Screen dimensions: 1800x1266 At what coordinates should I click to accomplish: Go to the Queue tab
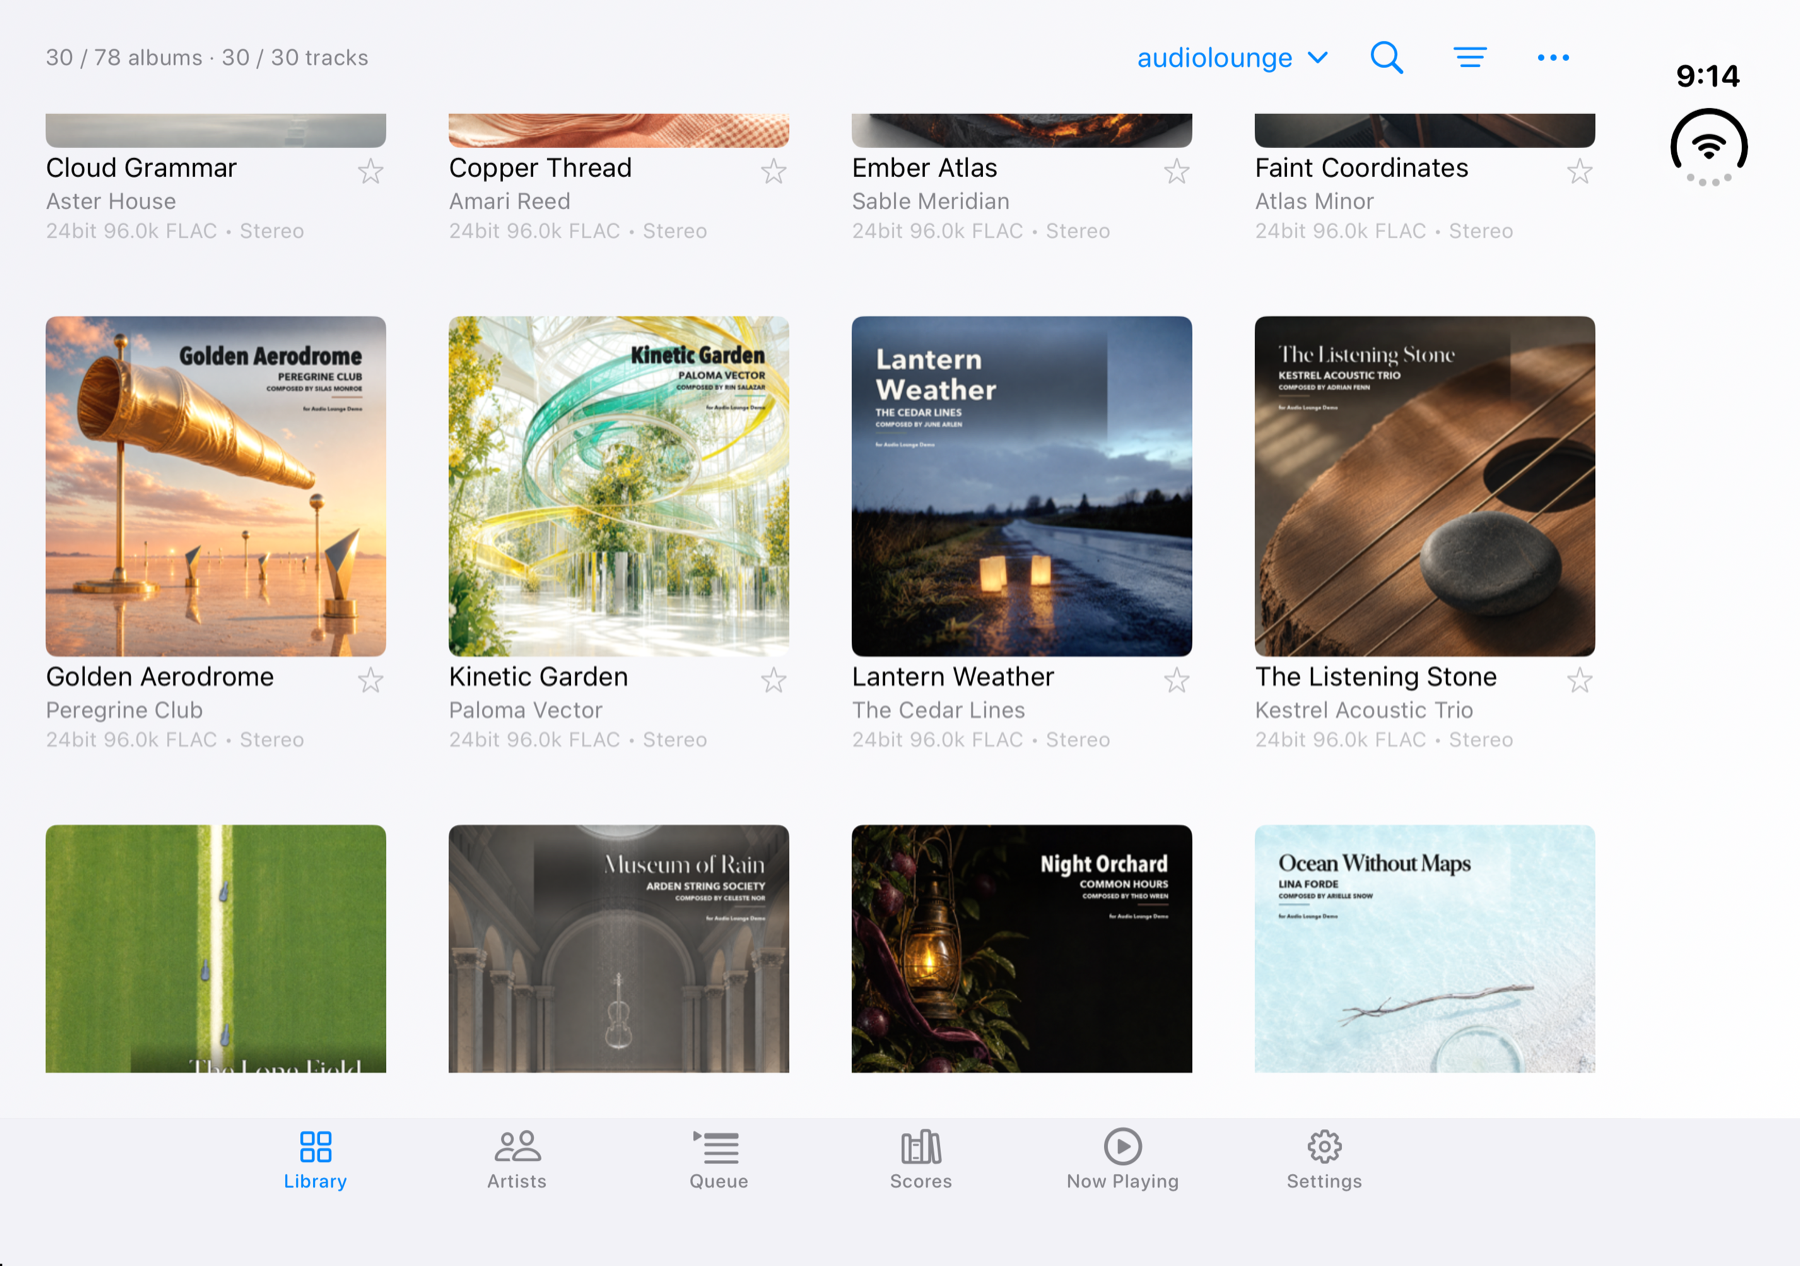click(x=719, y=1160)
